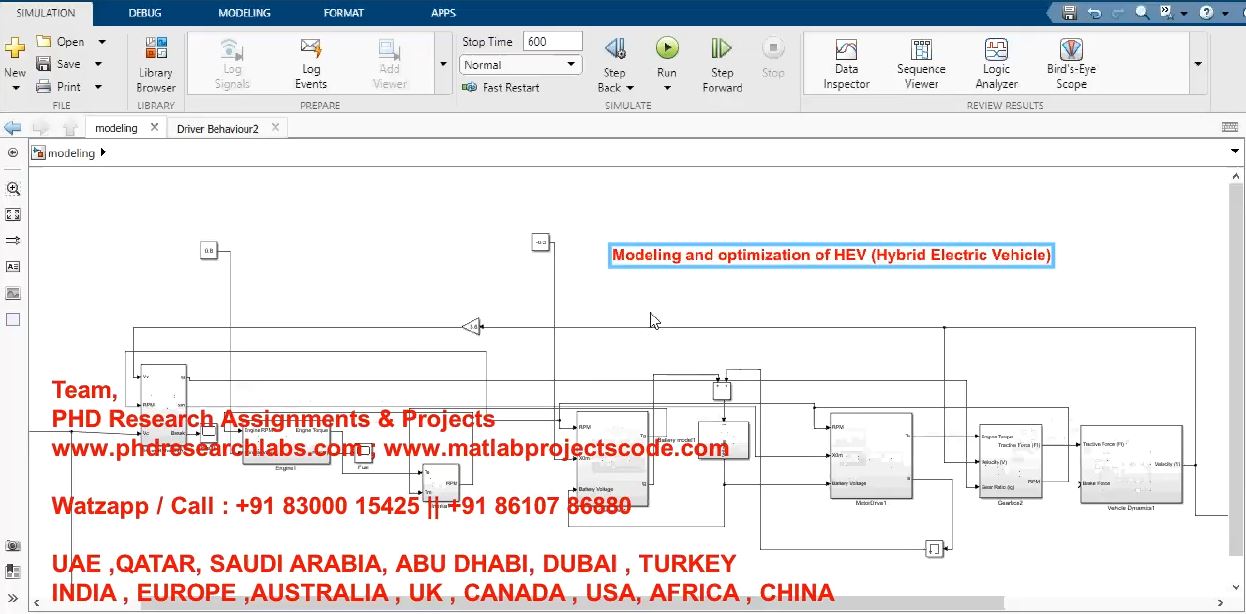This screenshot has height=614, width=1246.
Task: Select the modeling model tab
Action: [x=116, y=128]
